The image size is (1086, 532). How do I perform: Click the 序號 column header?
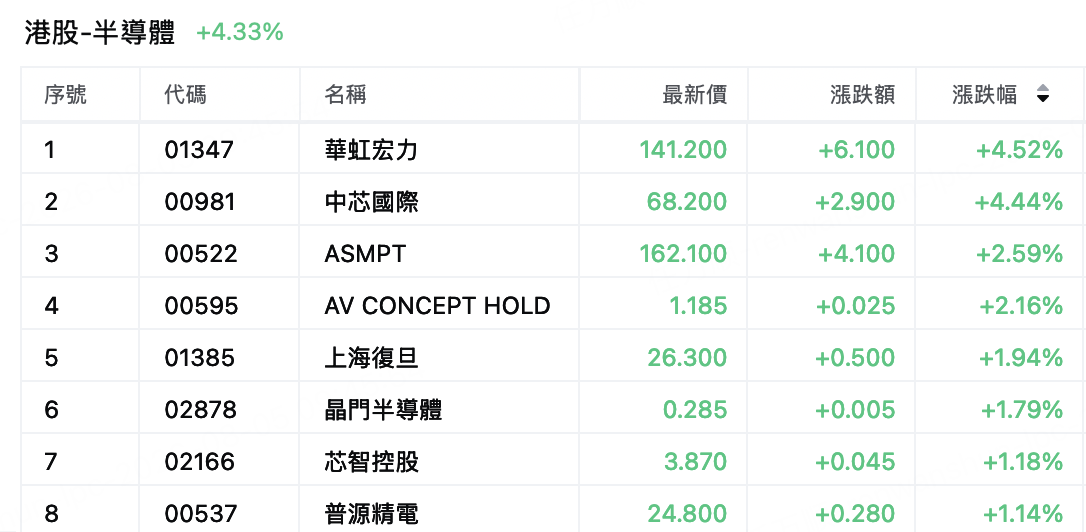point(66,94)
